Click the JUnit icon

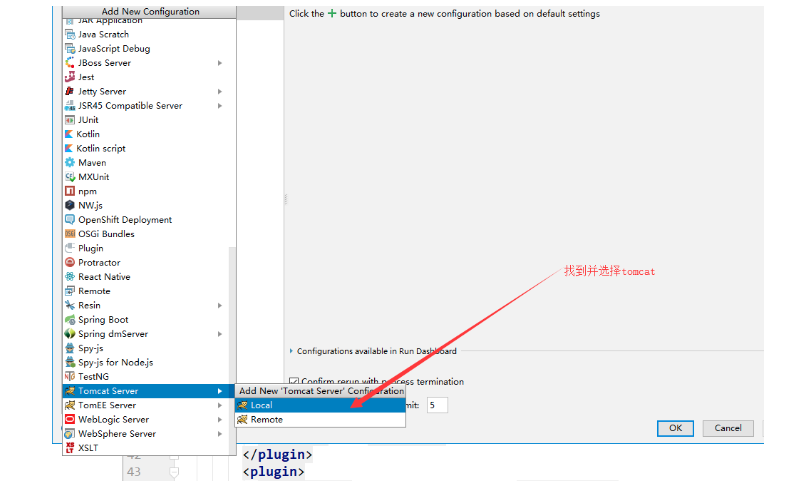coord(70,120)
